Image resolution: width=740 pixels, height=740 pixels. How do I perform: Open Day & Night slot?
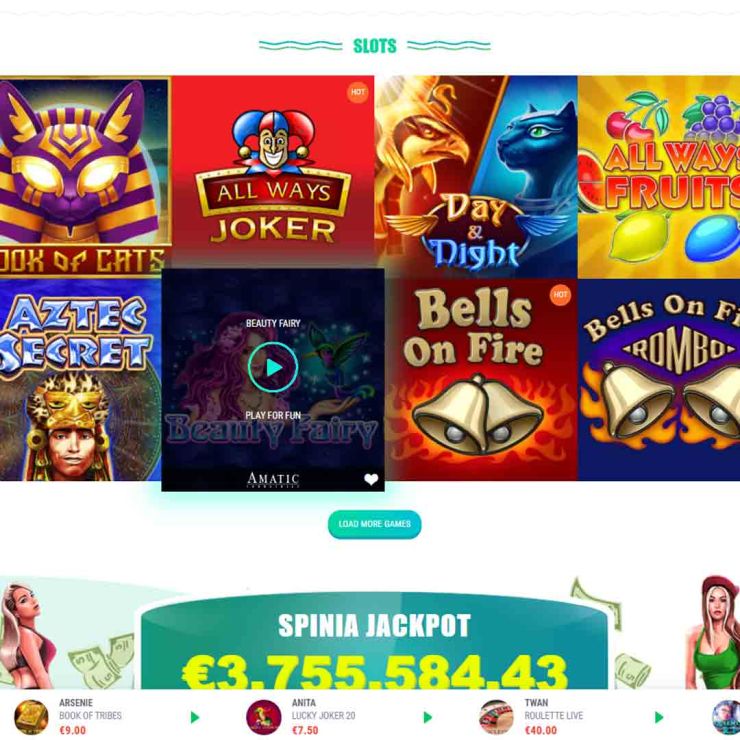point(476,177)
